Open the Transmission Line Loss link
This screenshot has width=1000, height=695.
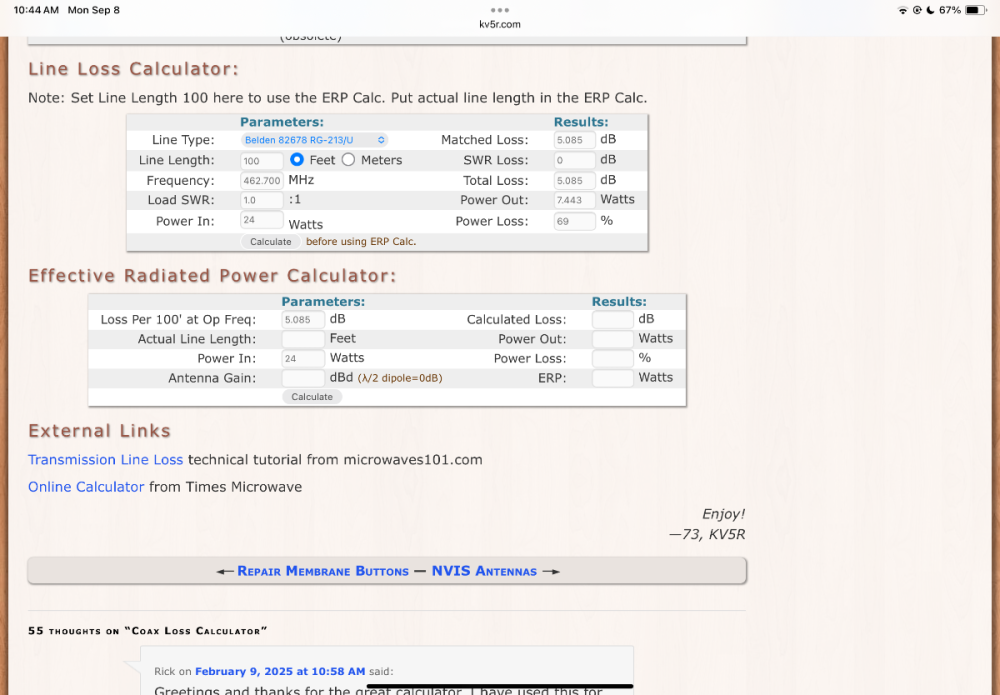(105, 460)
